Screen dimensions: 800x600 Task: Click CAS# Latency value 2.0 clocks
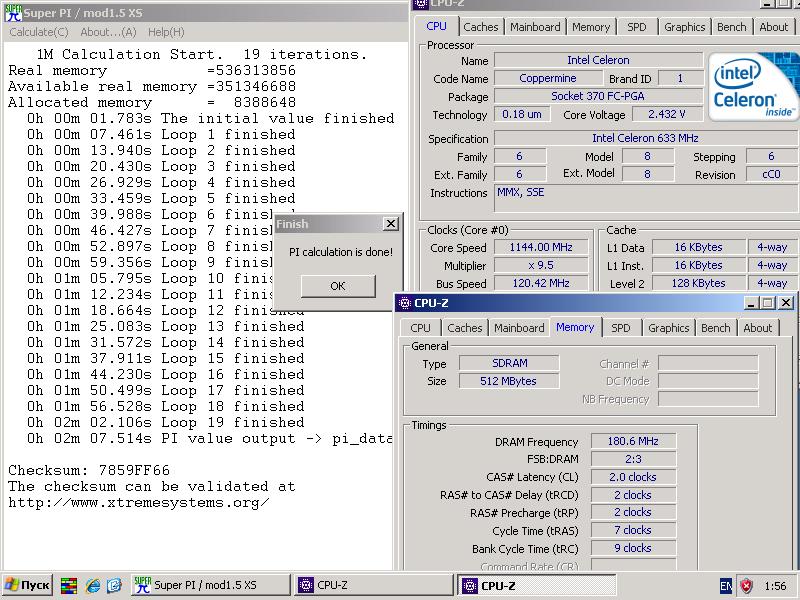[x=633, y=477]
